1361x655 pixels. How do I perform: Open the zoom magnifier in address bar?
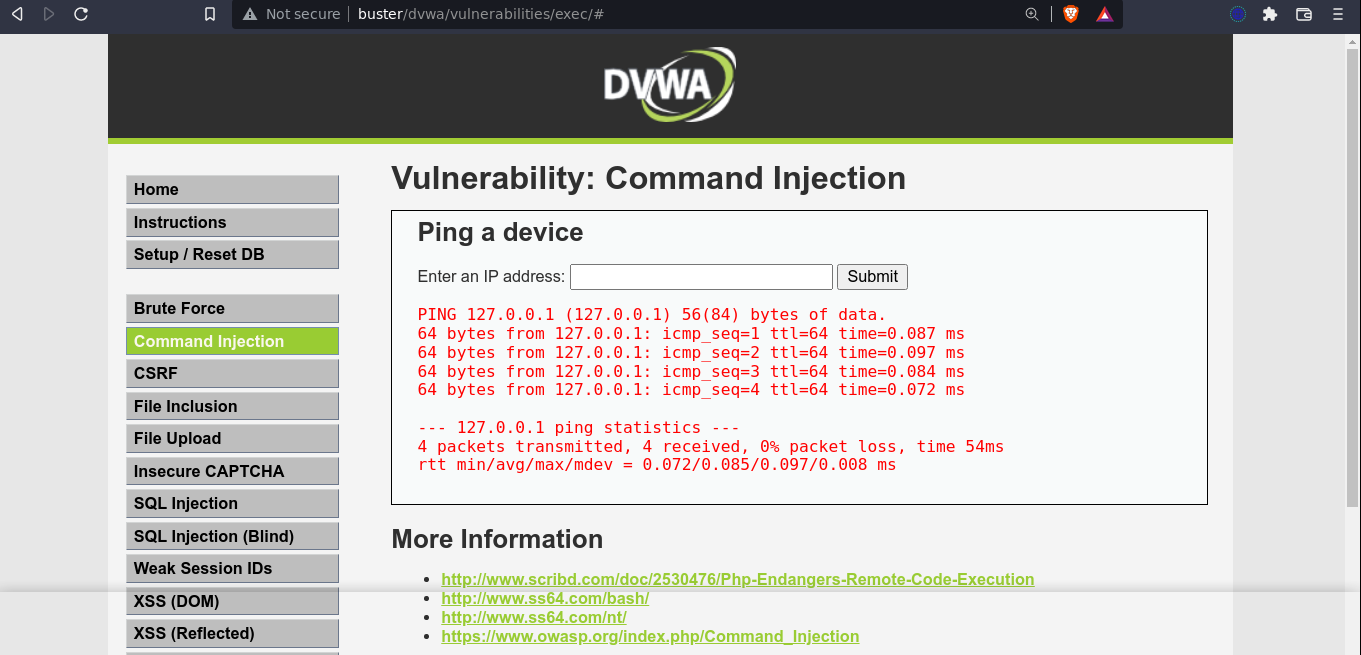pos(1032,14)
